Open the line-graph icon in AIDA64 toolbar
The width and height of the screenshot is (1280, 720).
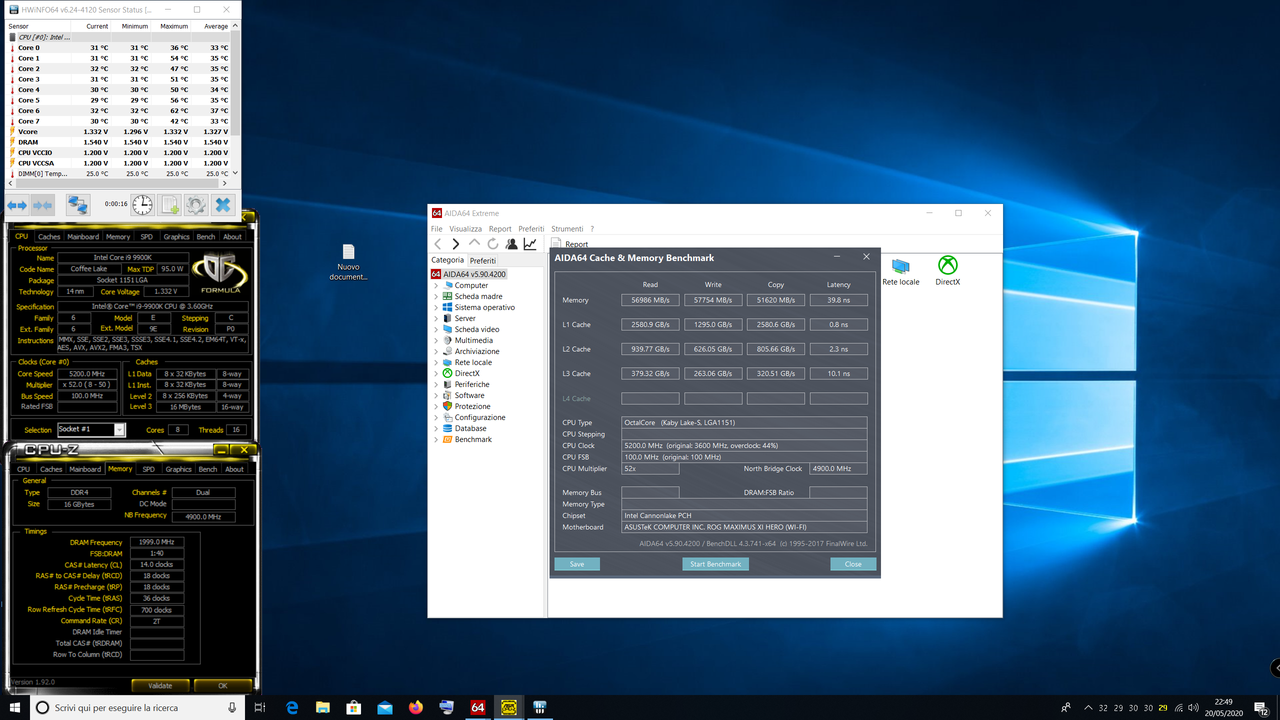[x=530, y=243]
